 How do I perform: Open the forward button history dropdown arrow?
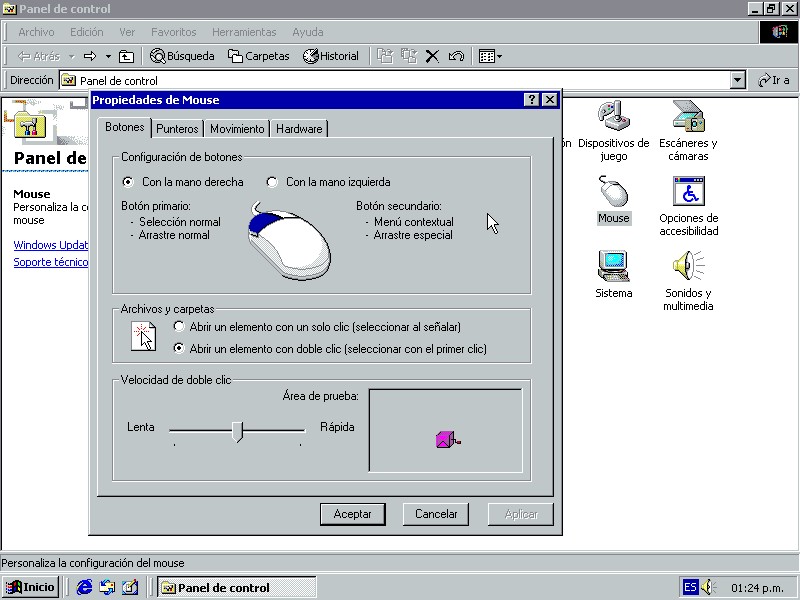[x=108, y=56]
